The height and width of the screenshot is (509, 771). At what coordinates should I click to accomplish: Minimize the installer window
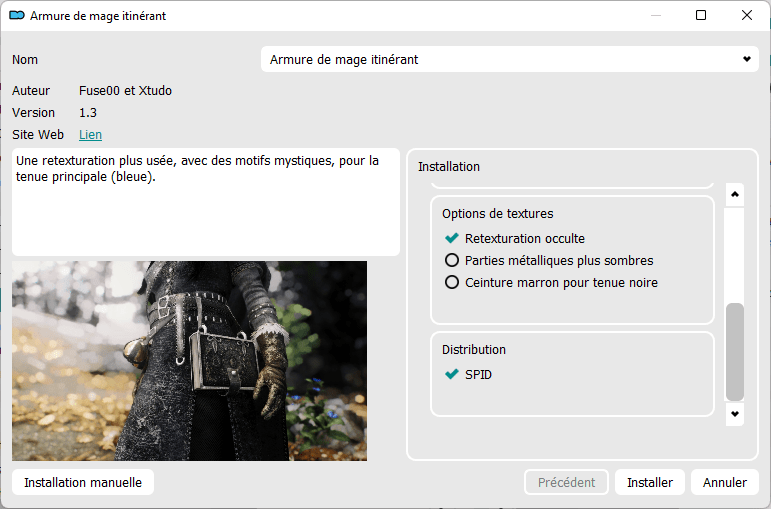[x=655, y=16]
